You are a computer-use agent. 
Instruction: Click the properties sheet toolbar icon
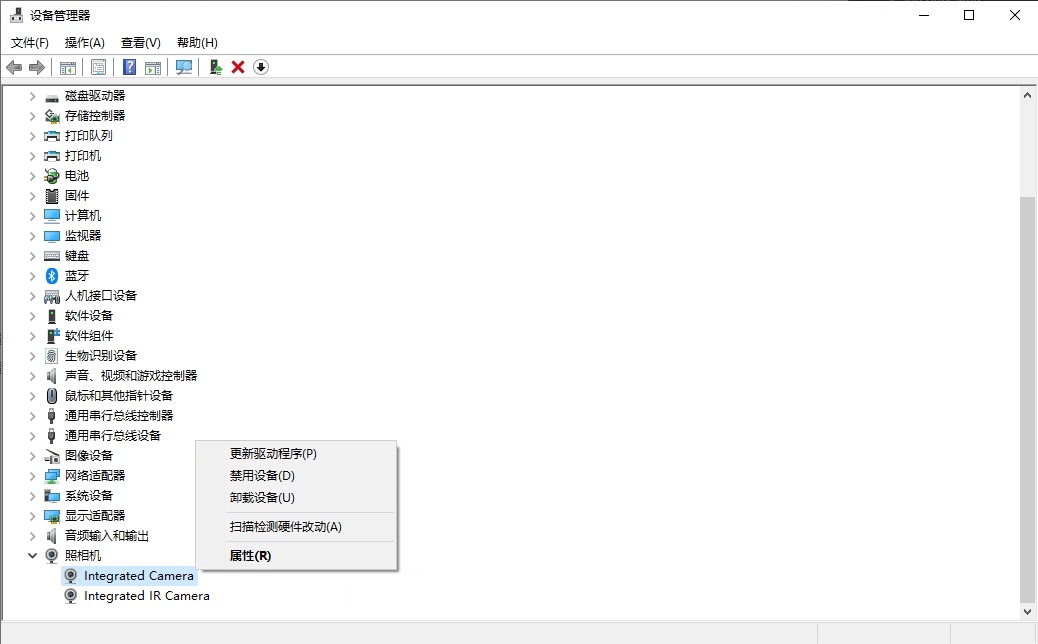point(98,67)
